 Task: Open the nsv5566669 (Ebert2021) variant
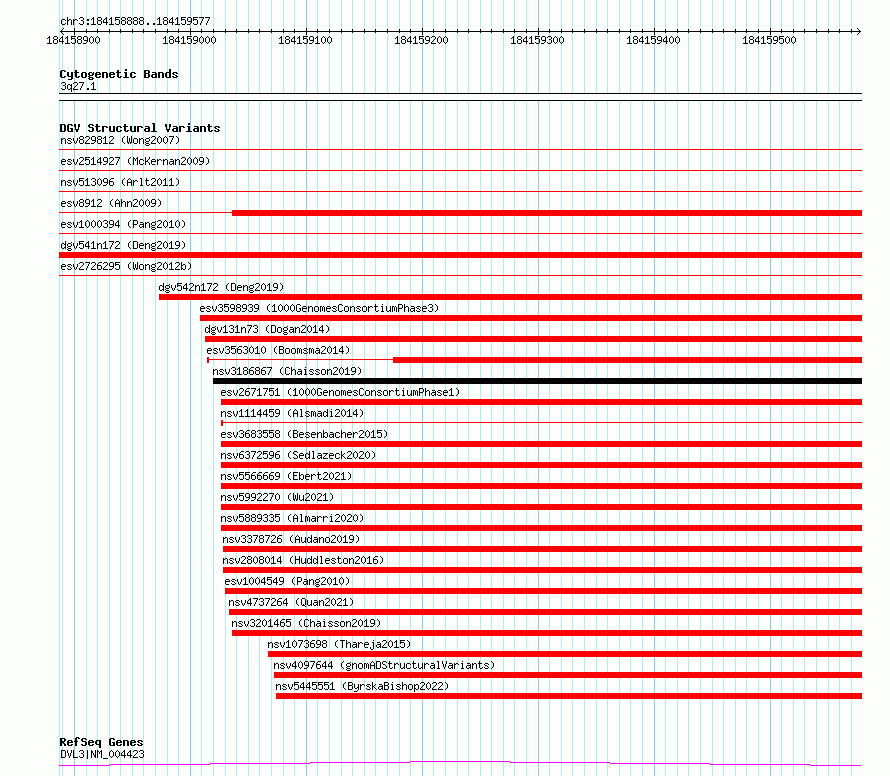pyautogui.click(x=286, y=476)
